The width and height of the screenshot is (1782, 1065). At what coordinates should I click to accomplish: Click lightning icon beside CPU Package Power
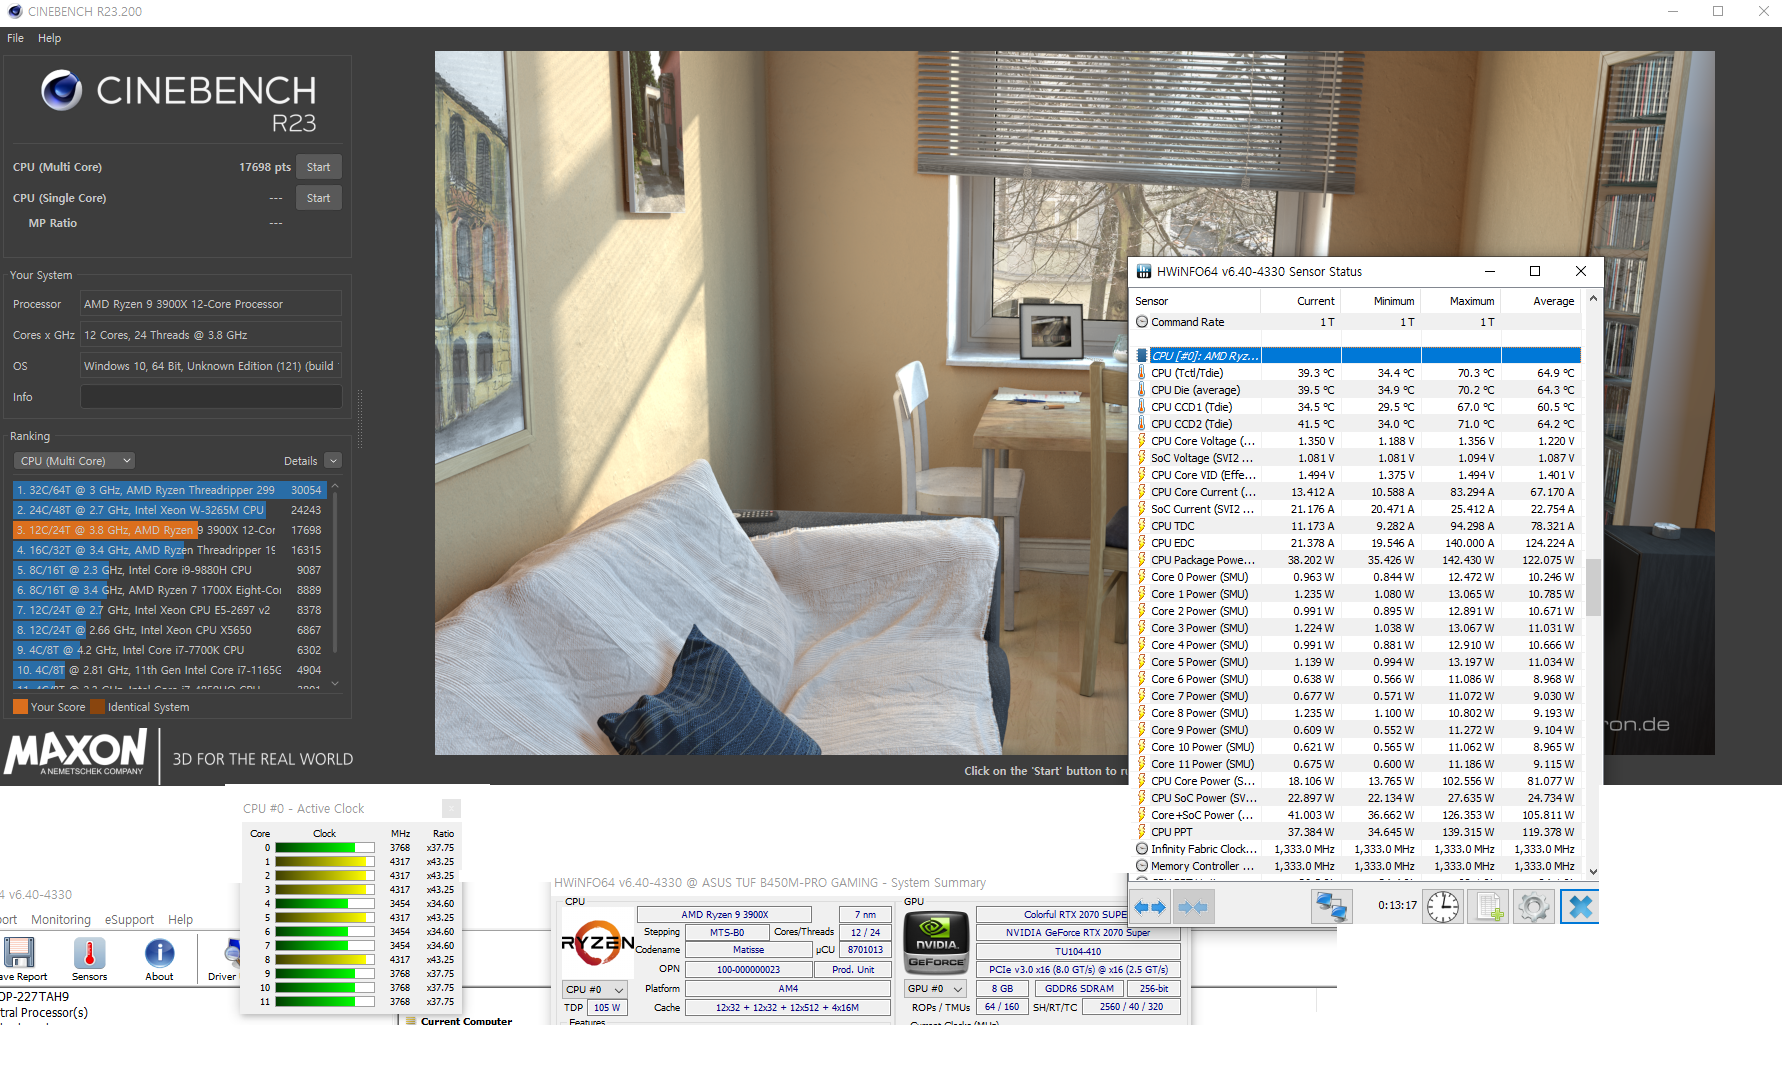pyautogui.click(x=1142, y=560)
